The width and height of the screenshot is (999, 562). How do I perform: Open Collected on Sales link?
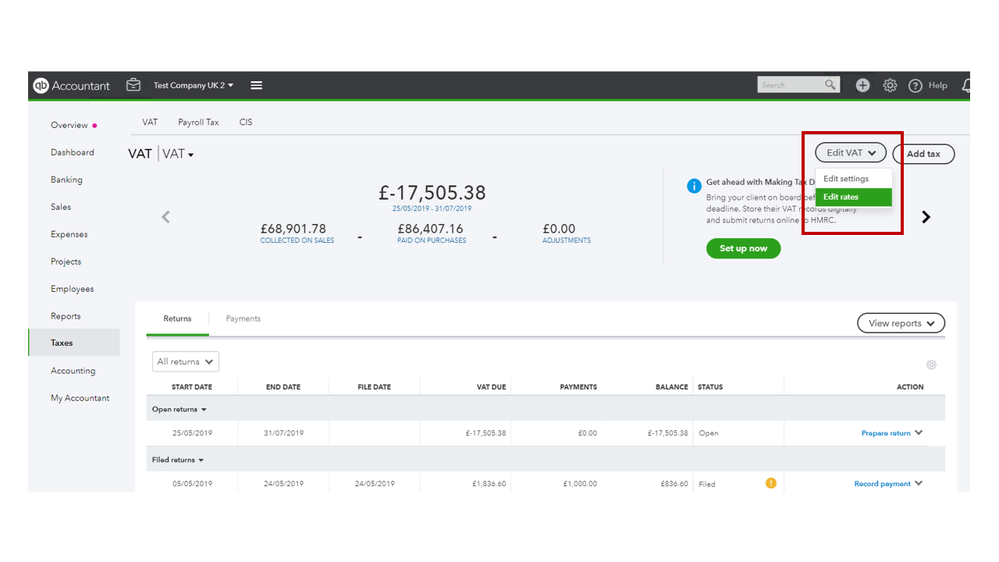pos(297,241)
